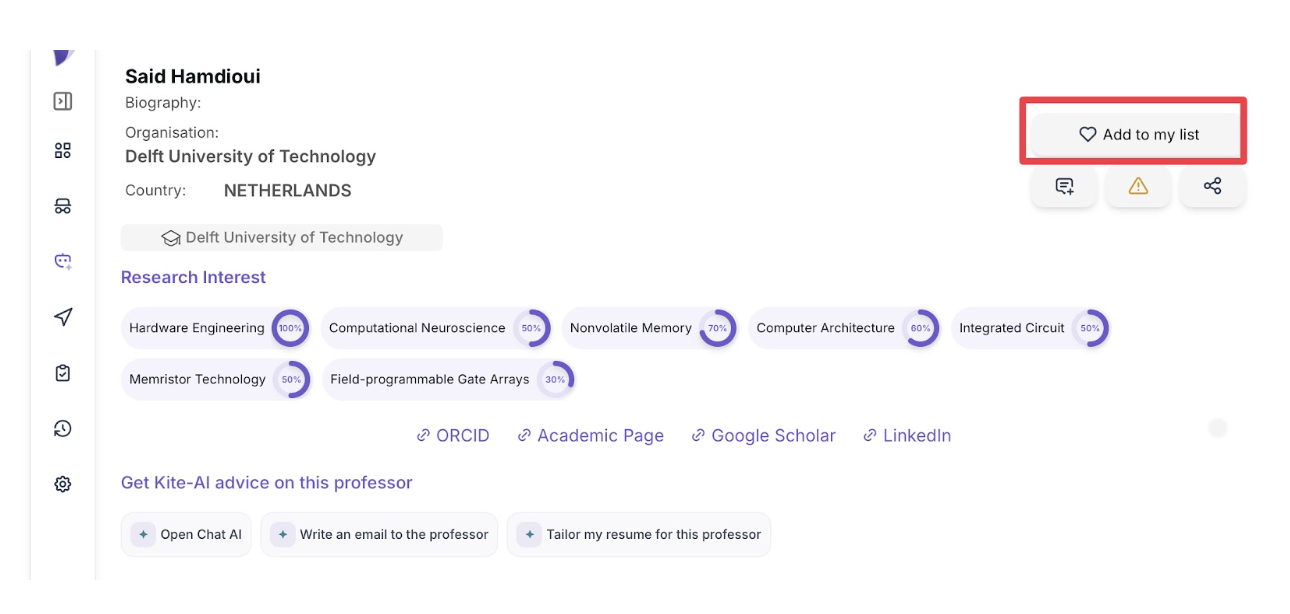Click the yellow warning report icon

1138,187
